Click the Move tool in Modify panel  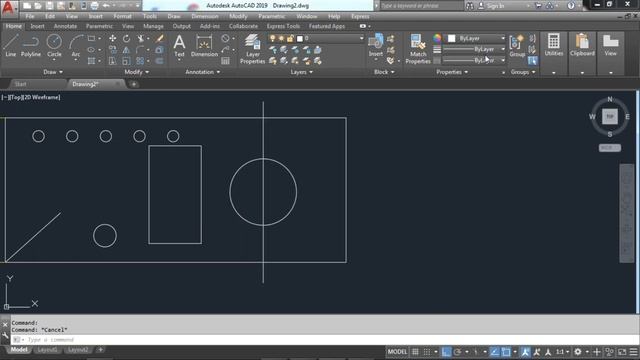112,38
